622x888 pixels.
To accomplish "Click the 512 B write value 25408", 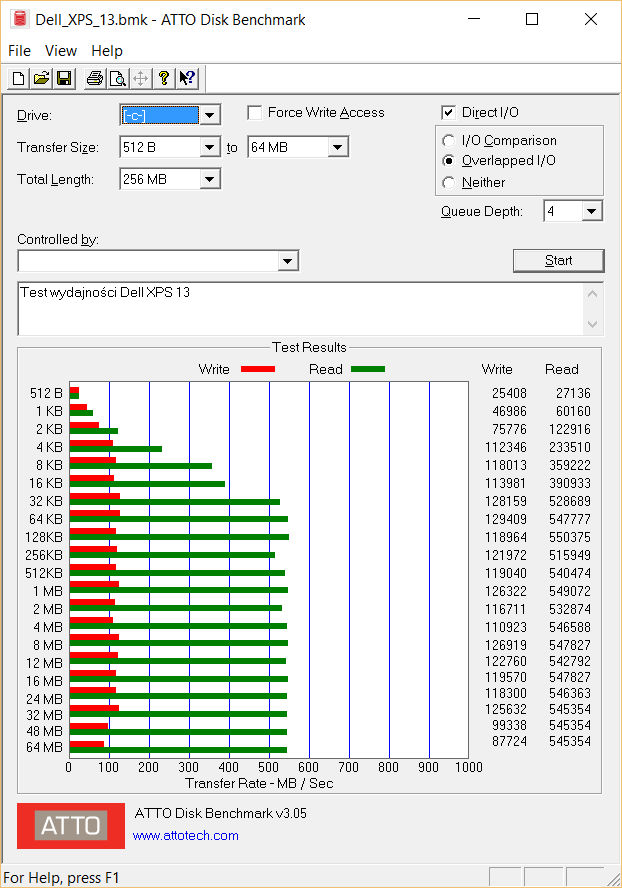I will tap(509, 393).
